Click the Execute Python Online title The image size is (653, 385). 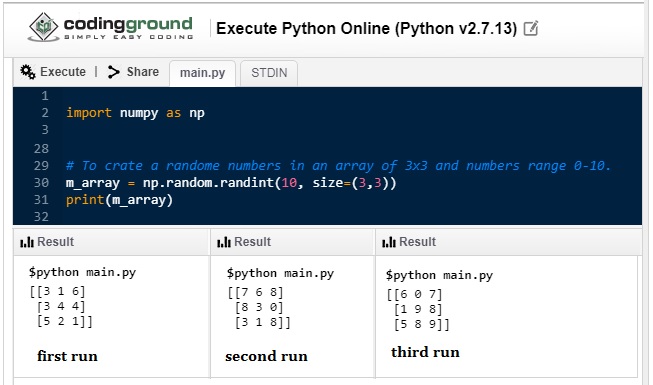(366, 28)
